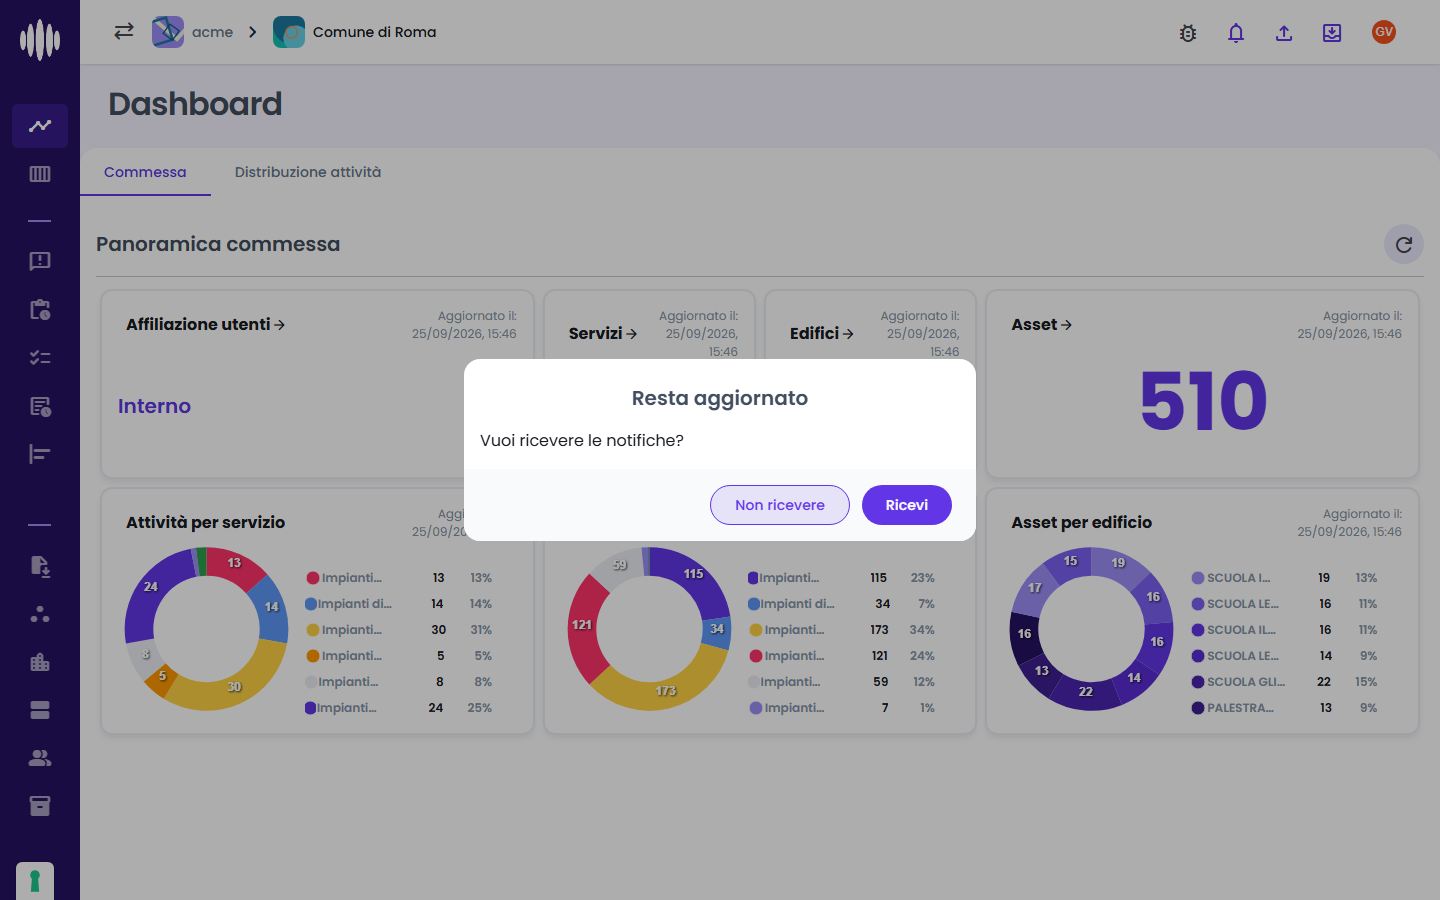The image size is (1440, 900).
Task: Open the bug report icon in header
Action: [x=1188, y=33]
